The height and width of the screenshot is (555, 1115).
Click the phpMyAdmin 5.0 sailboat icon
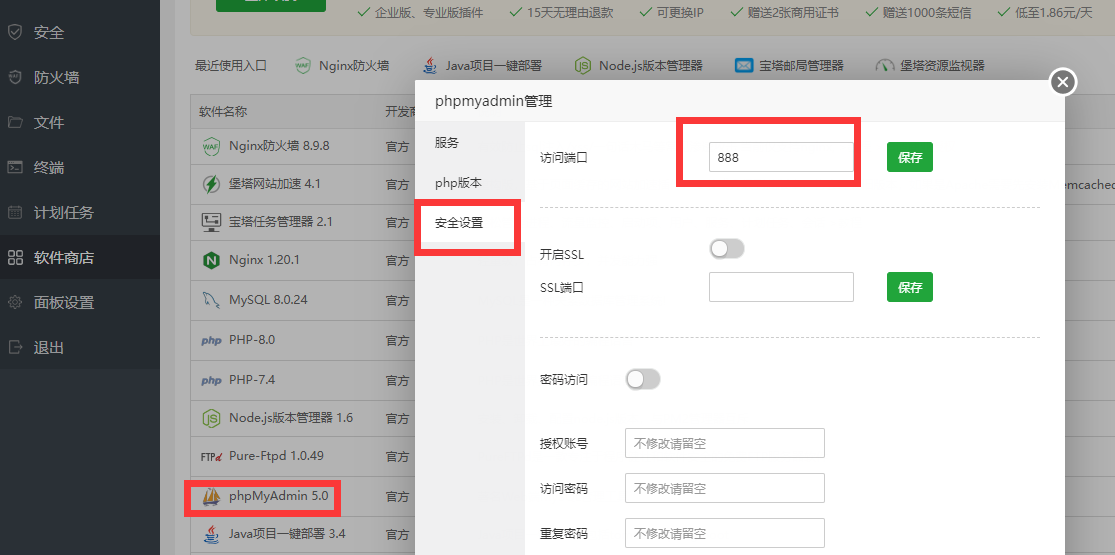(x=211, y=497)
